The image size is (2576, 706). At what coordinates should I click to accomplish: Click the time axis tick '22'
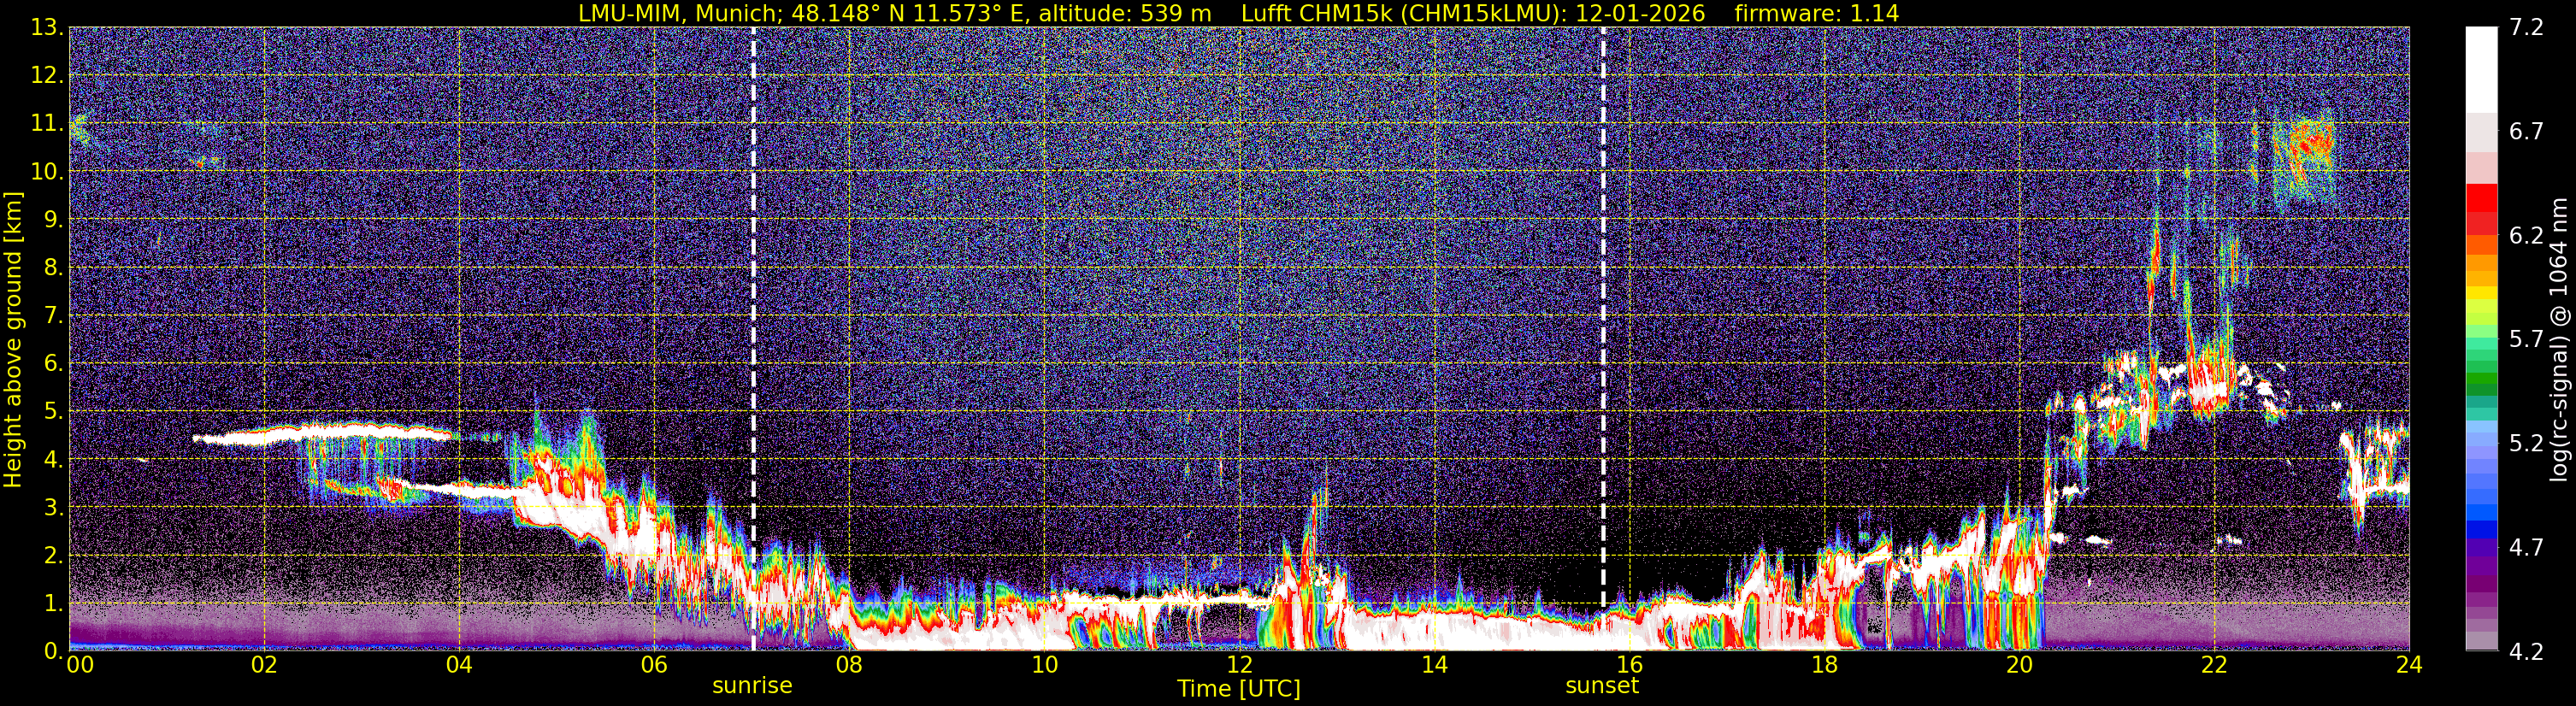click(2214, 666)
